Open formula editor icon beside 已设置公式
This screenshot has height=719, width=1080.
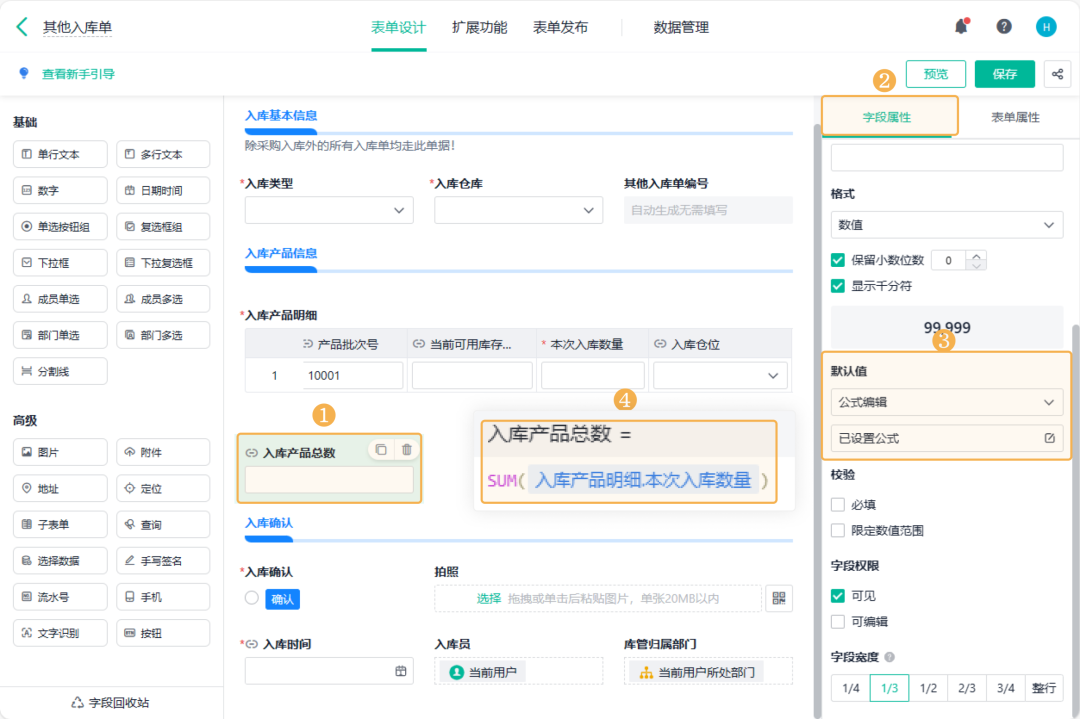[1050, 438]
